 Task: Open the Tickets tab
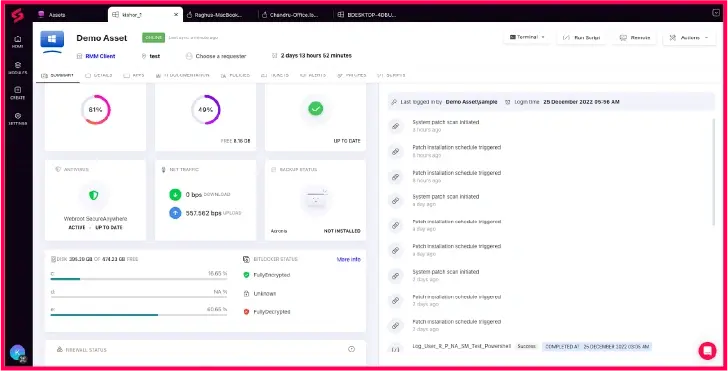(275, 75)
